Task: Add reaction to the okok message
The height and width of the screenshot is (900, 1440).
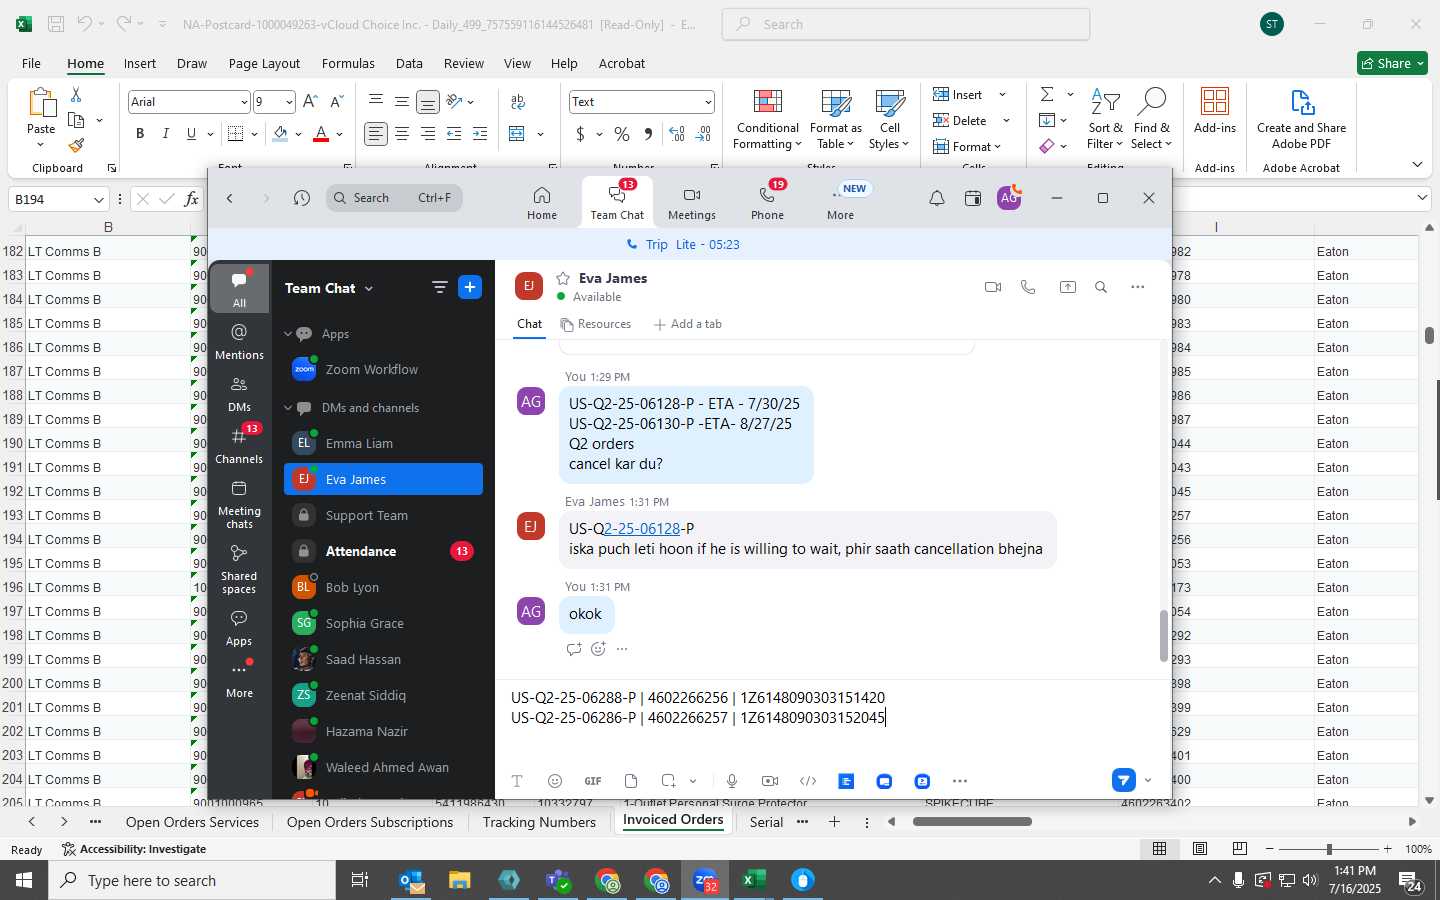Action: tap(598, 649)
